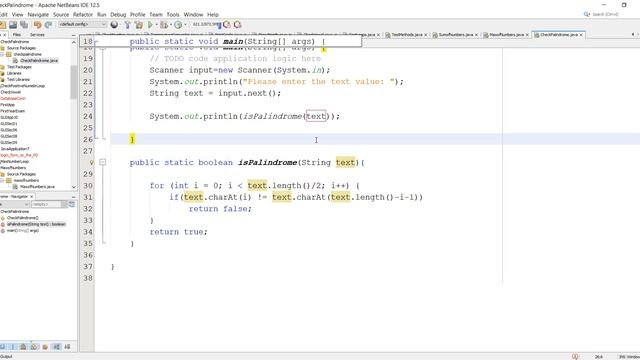Open the Window menu
Viewport: 640px width, 360px height.
[x=193, y=14]
